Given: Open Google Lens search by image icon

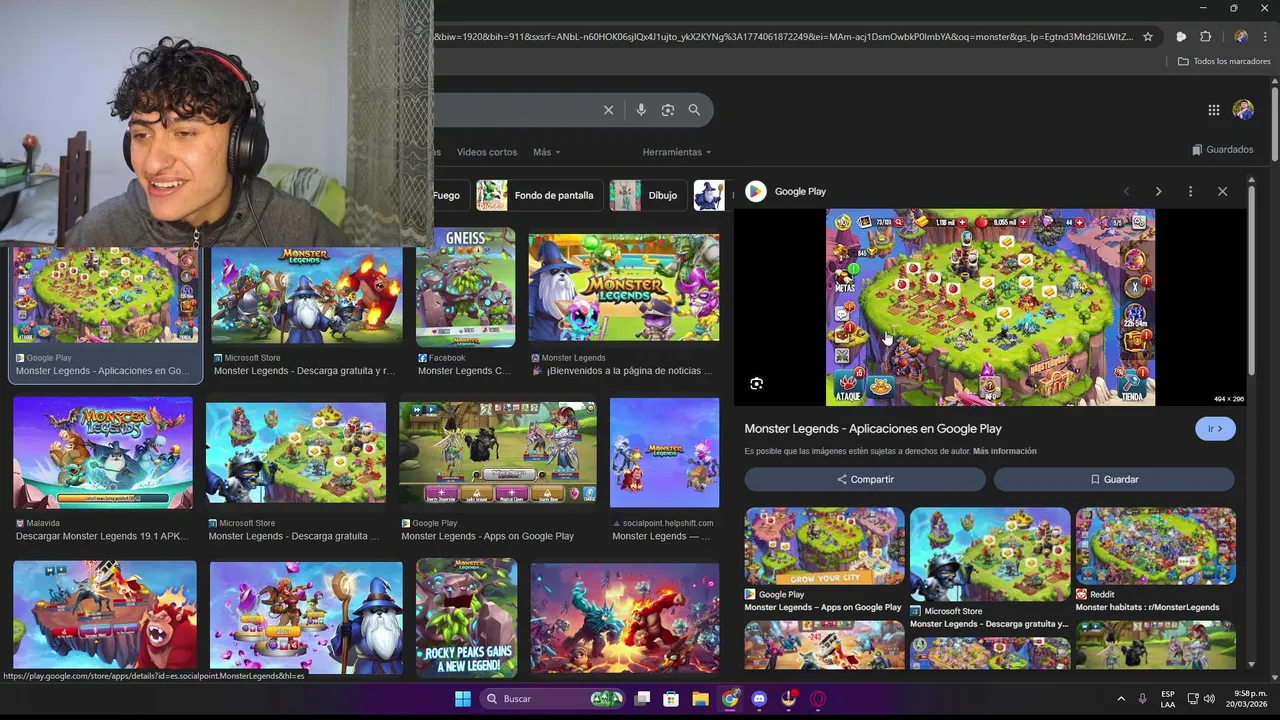Looking at the screenshot, I should (x=668, y=110).
